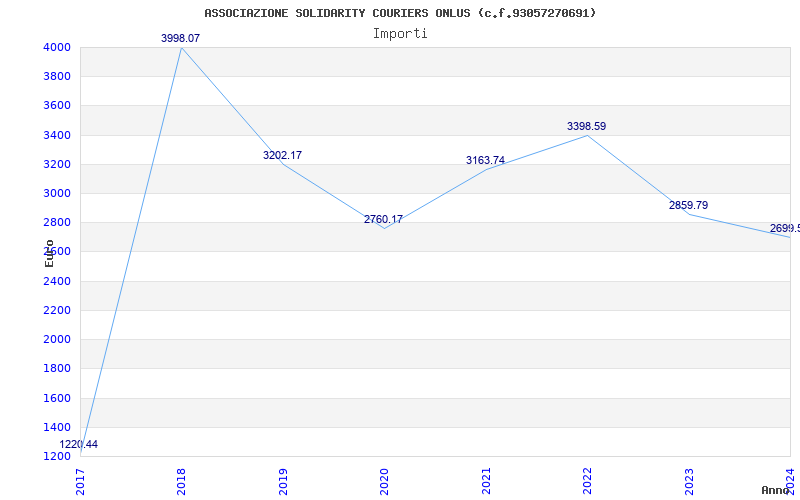Click the Euro y-axis title
Image resolution: width=800 pixels, height=500 pixels.
tap(49, 254)
